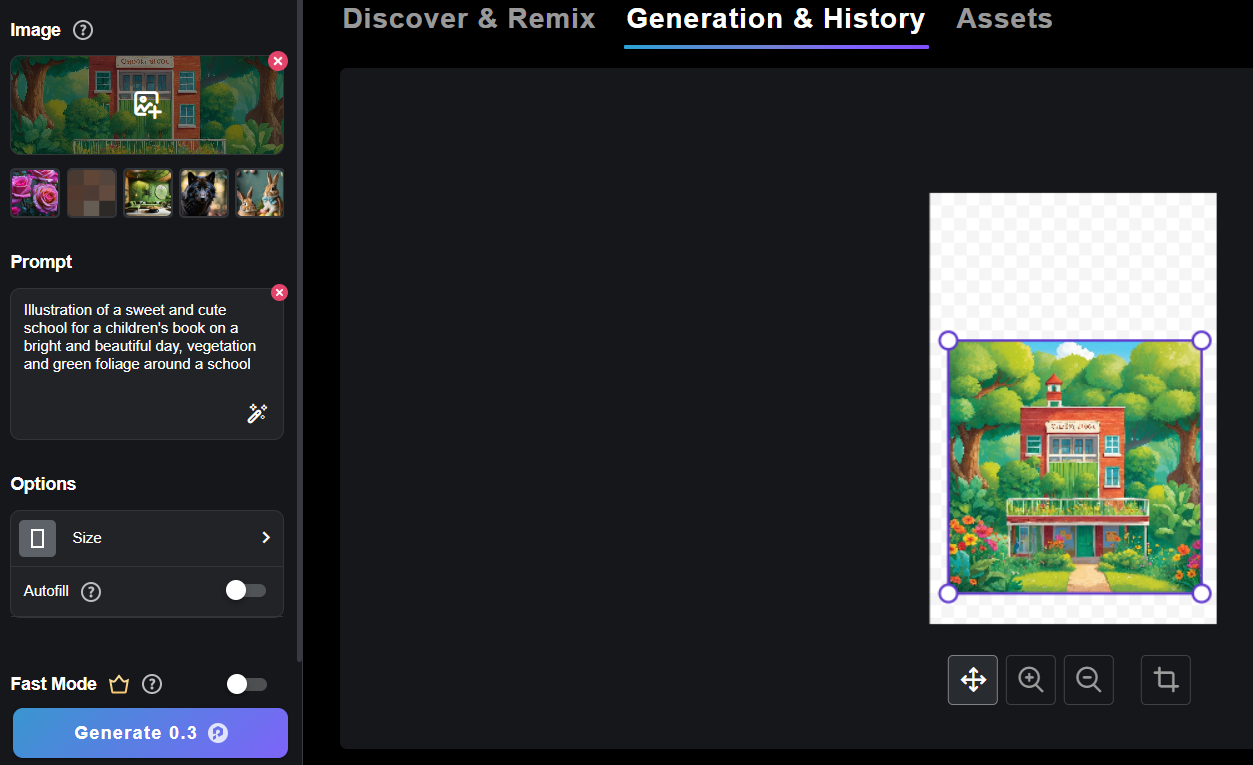Select the pink roses thumbnail
Image resolution: width=1253 pixels, height=765 pixels.
[35, 193]
